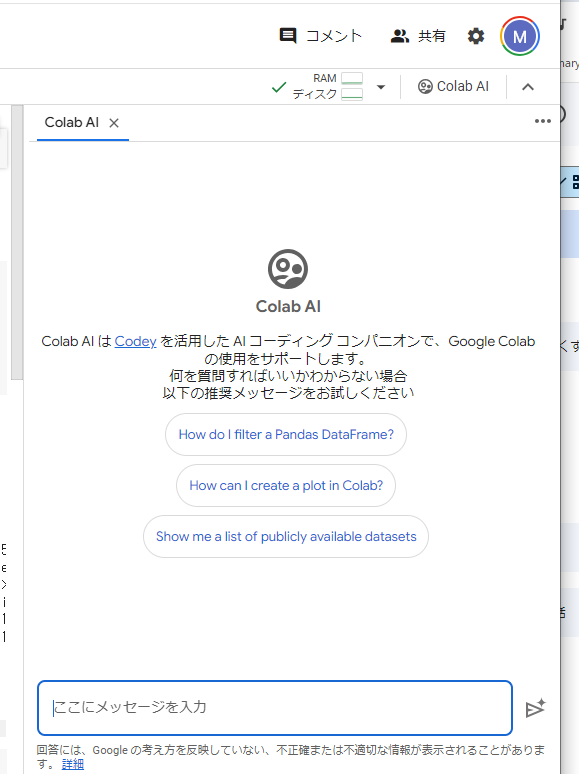Open the コメント comments panel

pyautogui.click(x=321, y=36)
